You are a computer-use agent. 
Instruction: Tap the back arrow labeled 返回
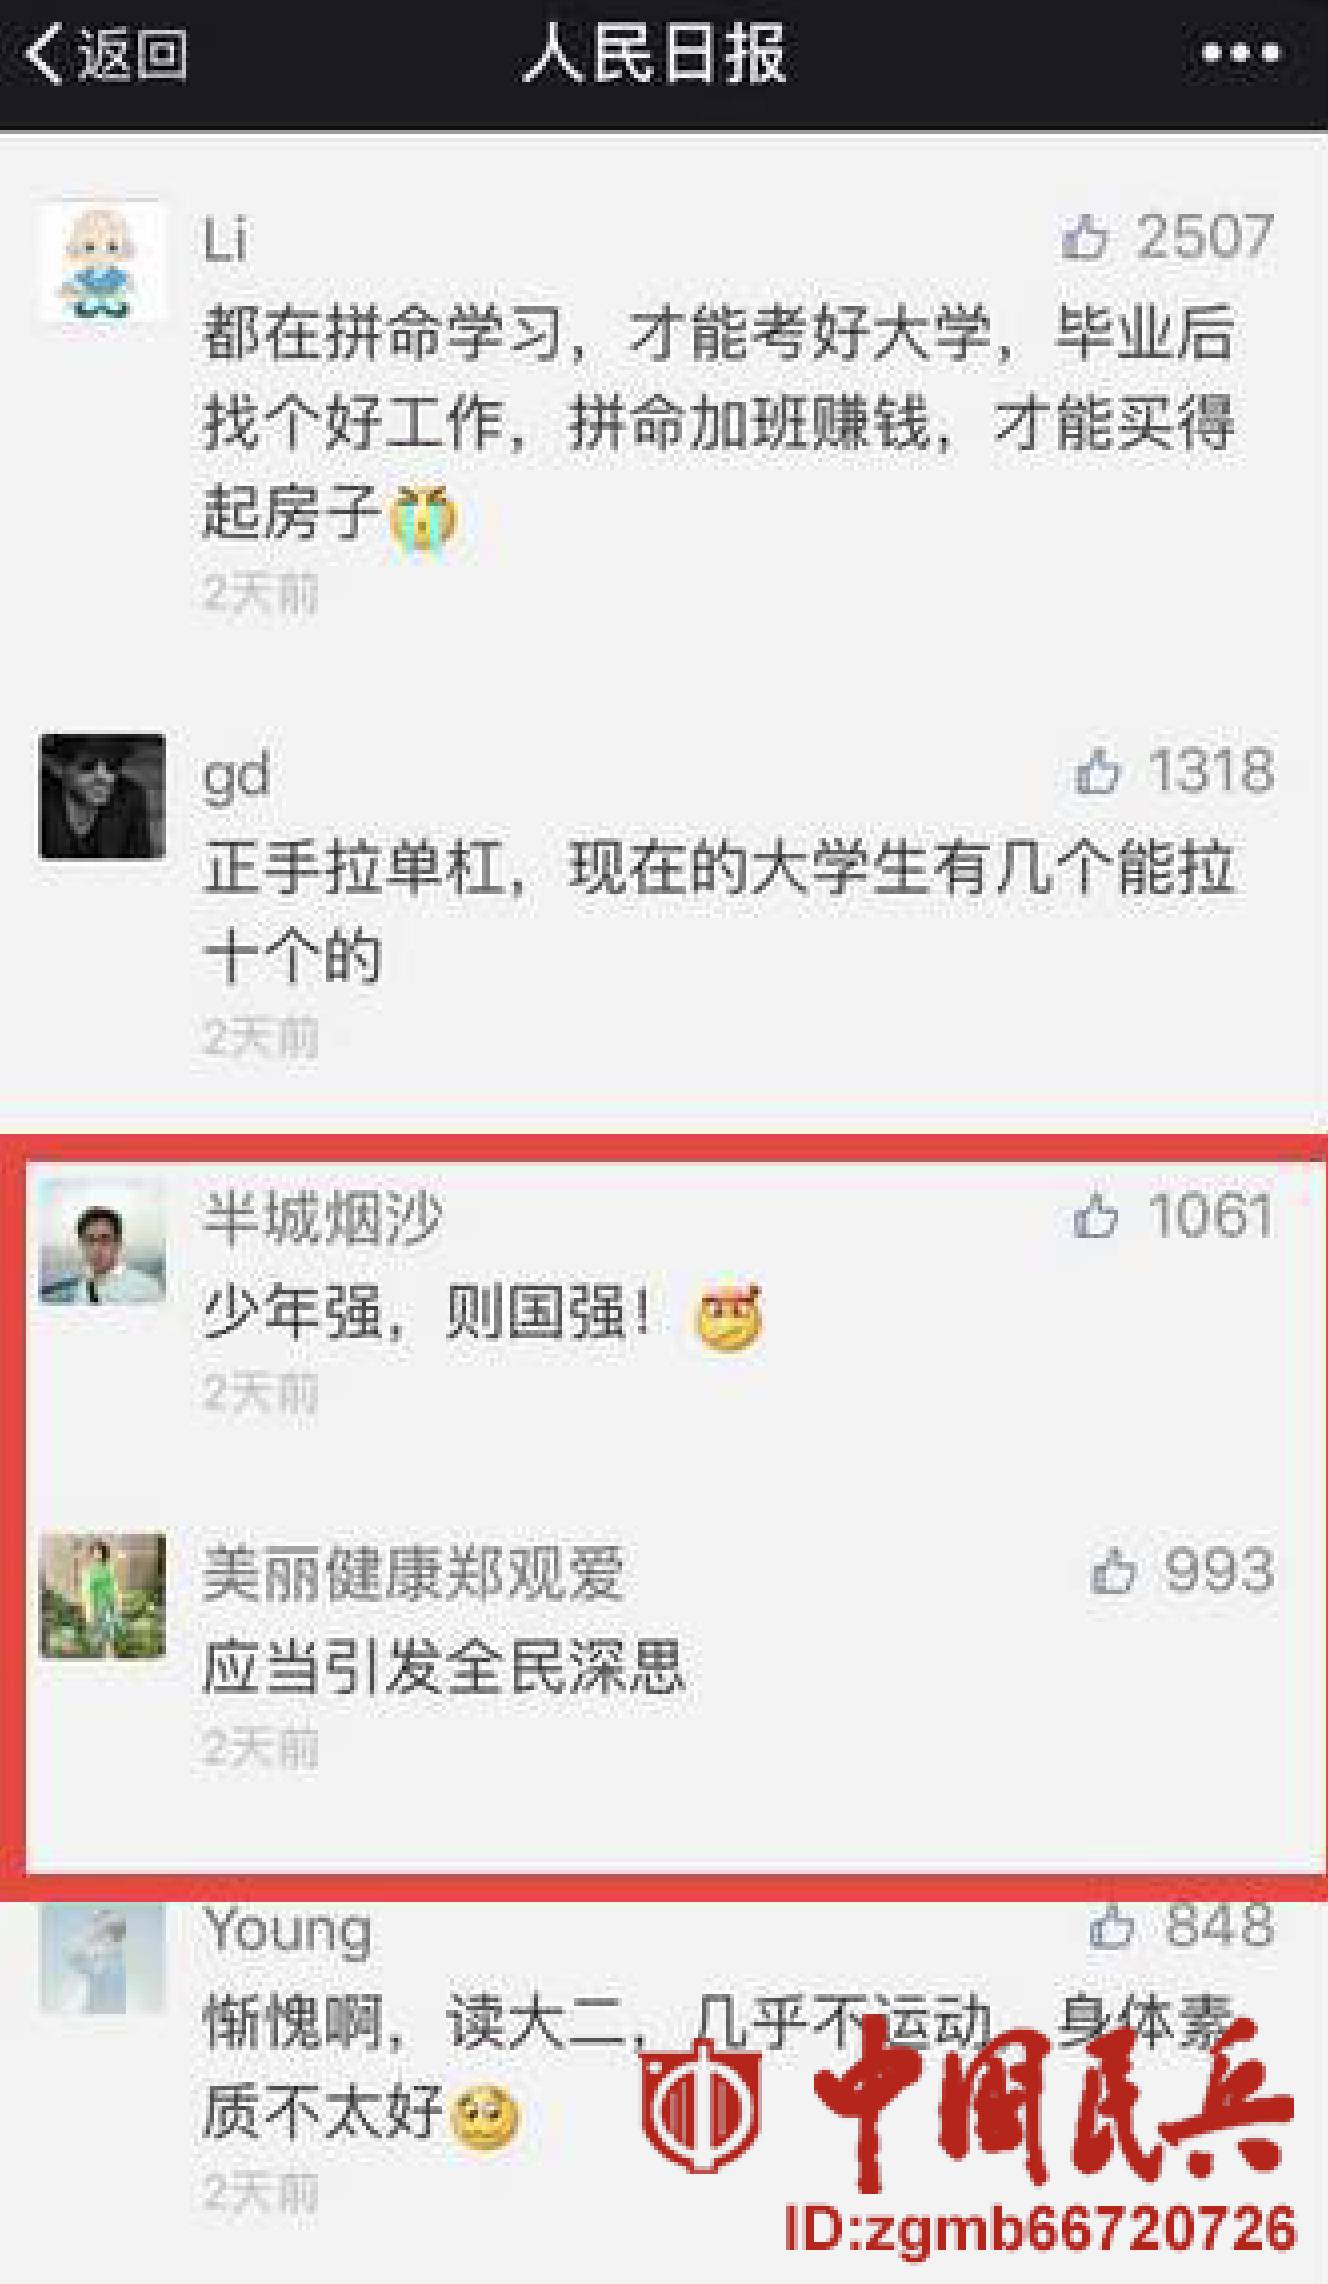[x=104, y=53]
